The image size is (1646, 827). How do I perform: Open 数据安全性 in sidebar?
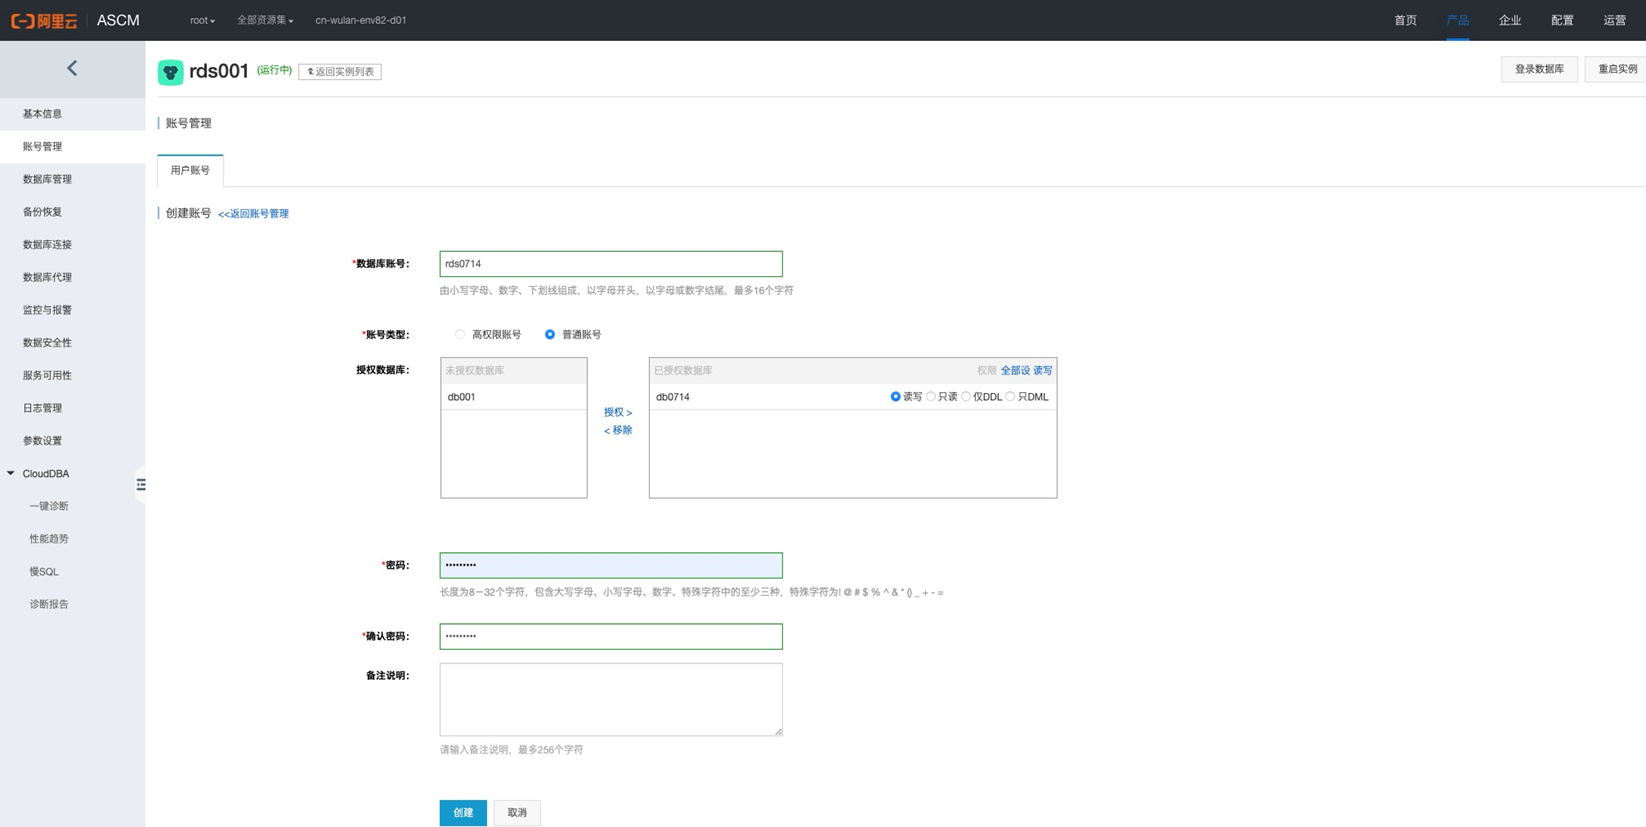pyautogui.click(x=72, y=343)
